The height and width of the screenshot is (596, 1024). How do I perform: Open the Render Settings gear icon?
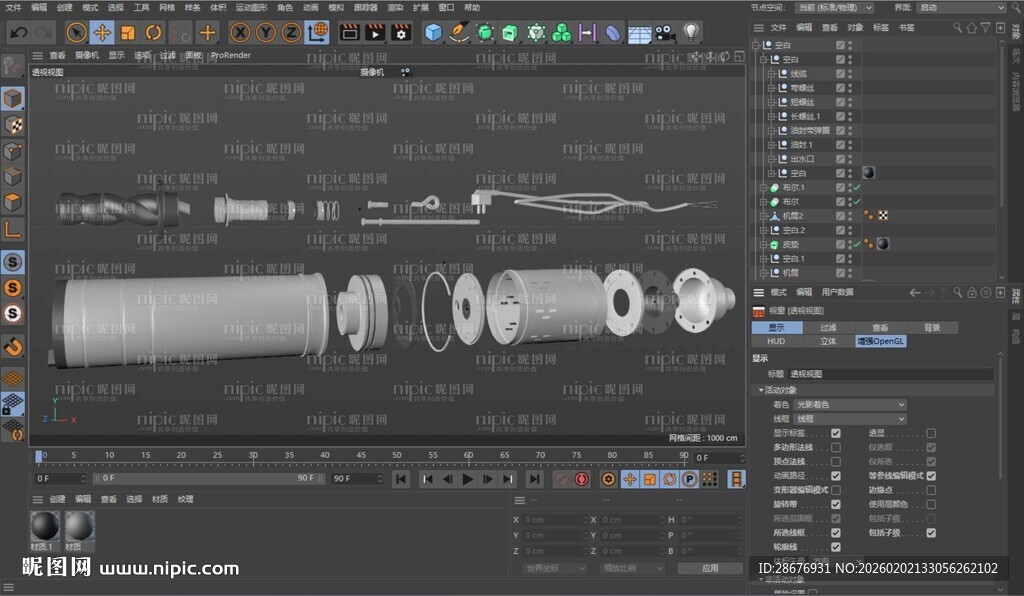pyautogui.click(x=401, y=32)
